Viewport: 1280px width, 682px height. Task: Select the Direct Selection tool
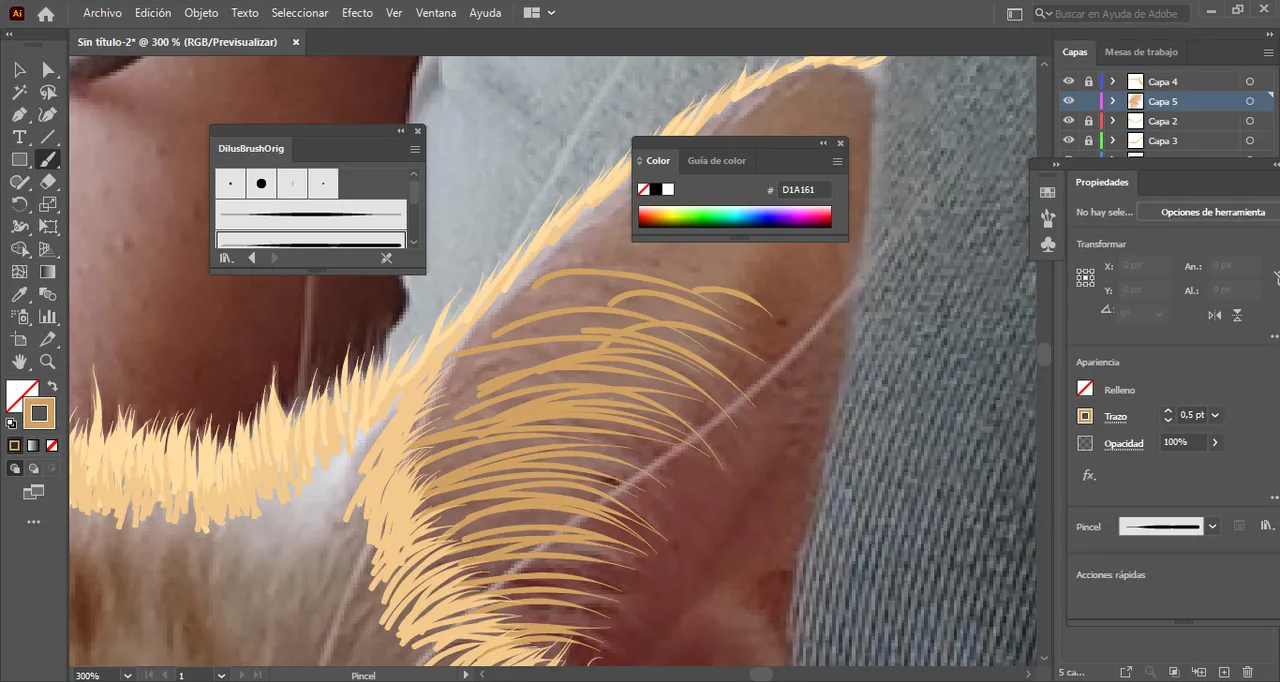pos(47,70)
